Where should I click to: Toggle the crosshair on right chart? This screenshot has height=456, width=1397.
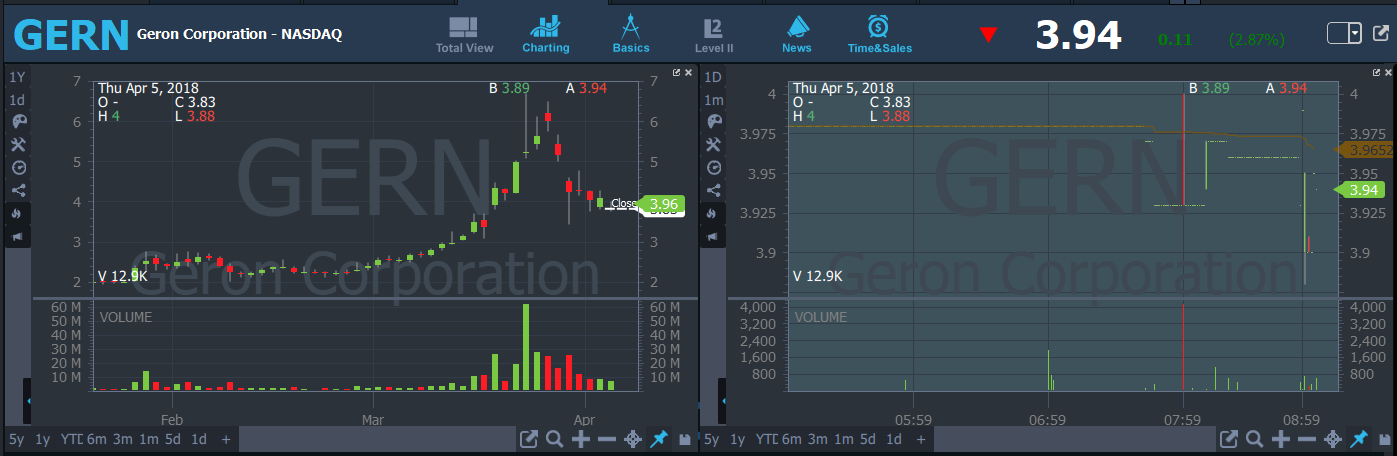[1332, 439]
